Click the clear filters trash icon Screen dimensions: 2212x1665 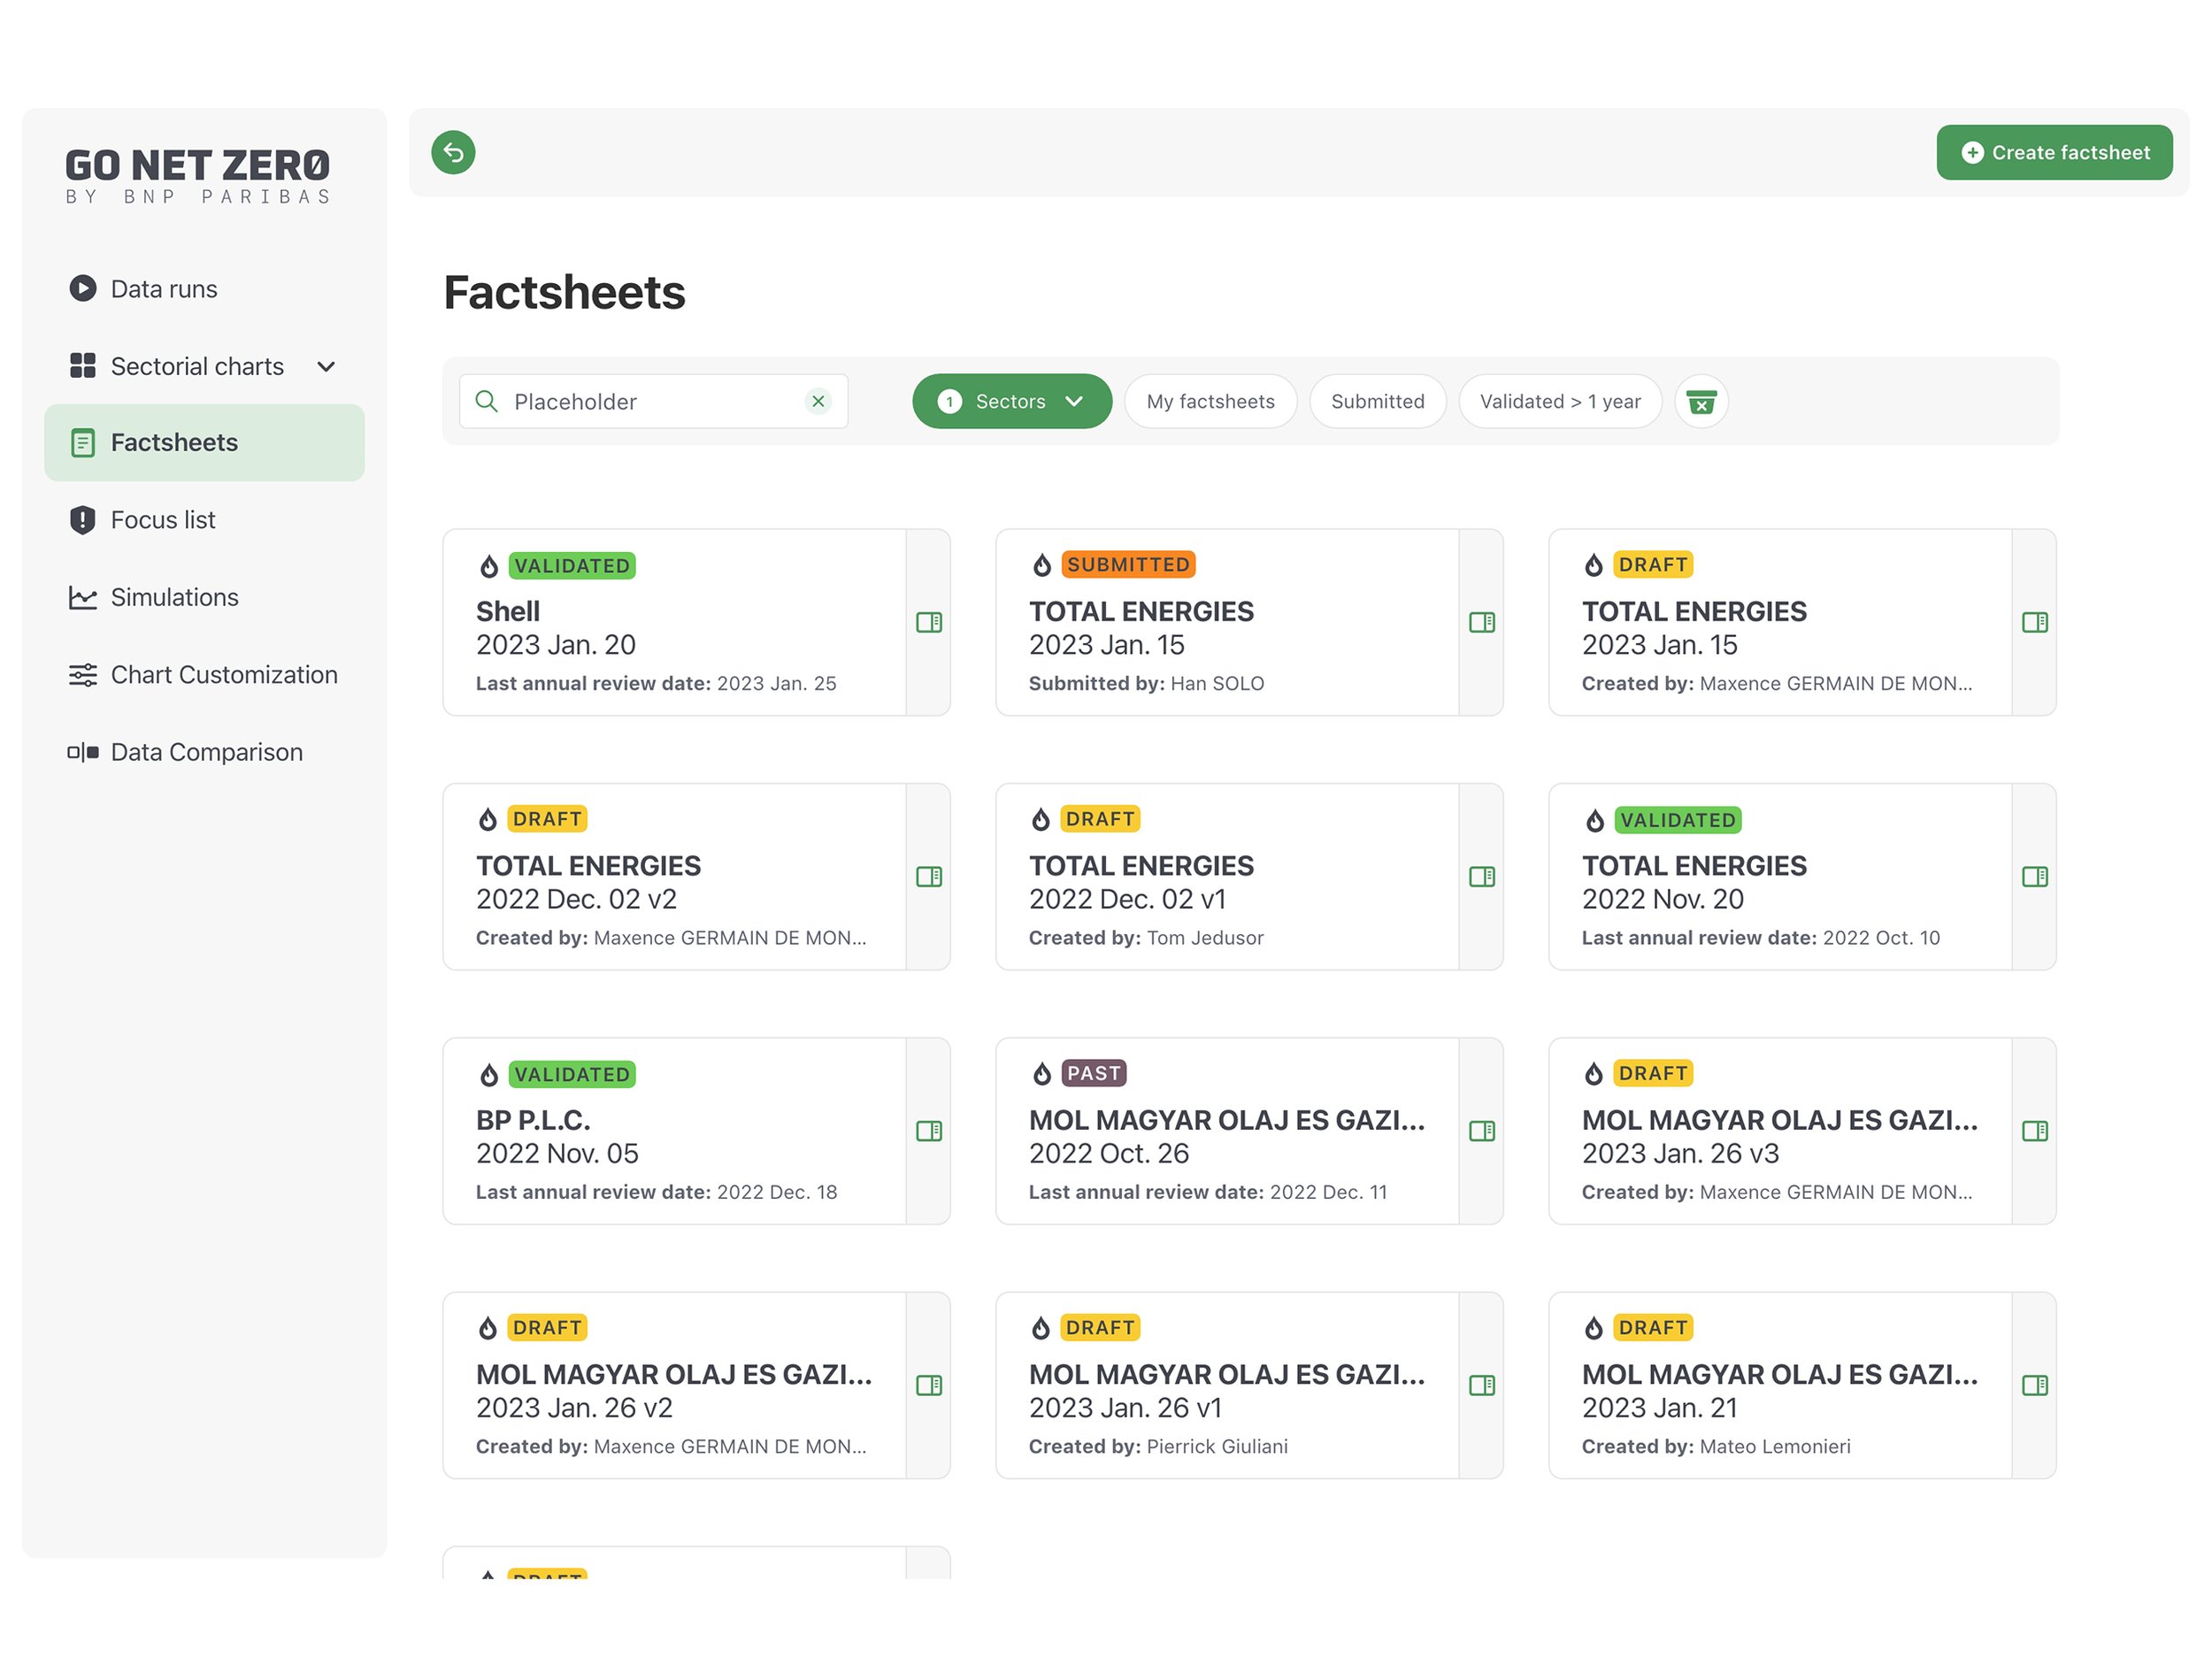click(1701, 401)
